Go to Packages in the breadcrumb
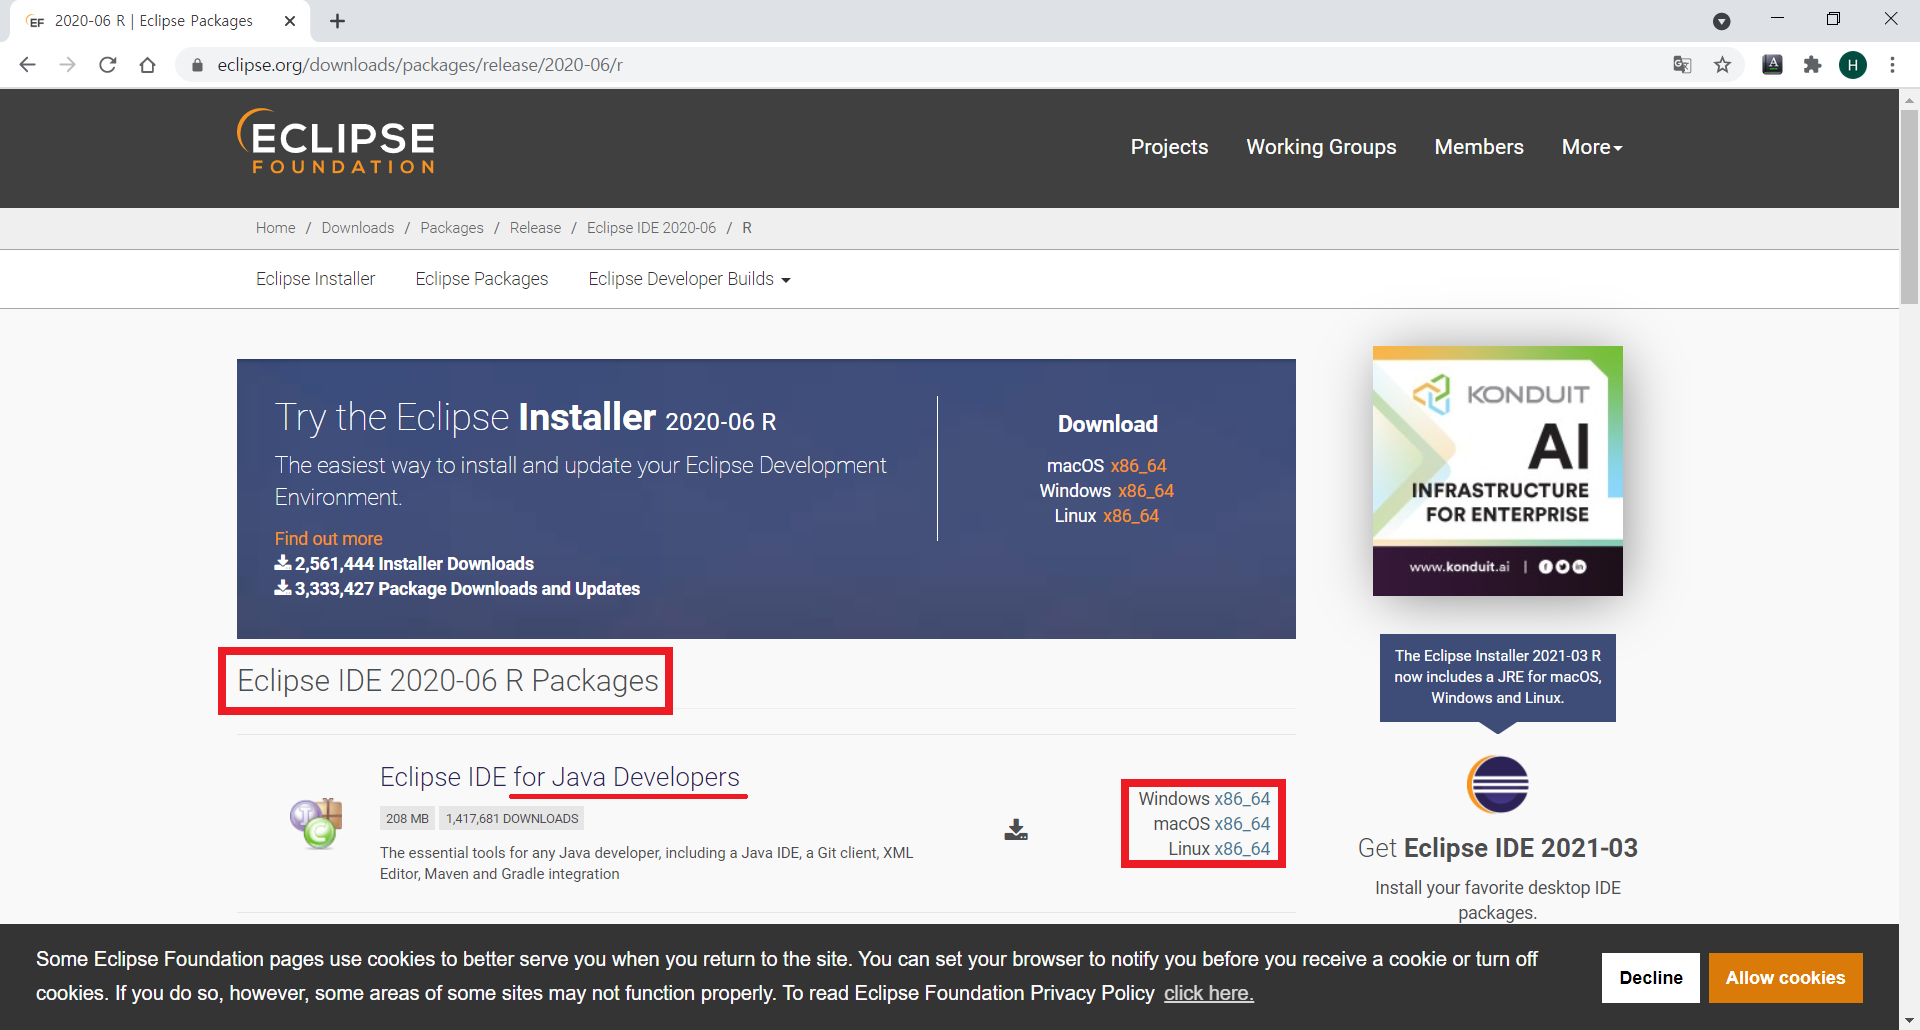Screen dimensions: 1920x1030 pyautogui.click(x=451, y=228)
